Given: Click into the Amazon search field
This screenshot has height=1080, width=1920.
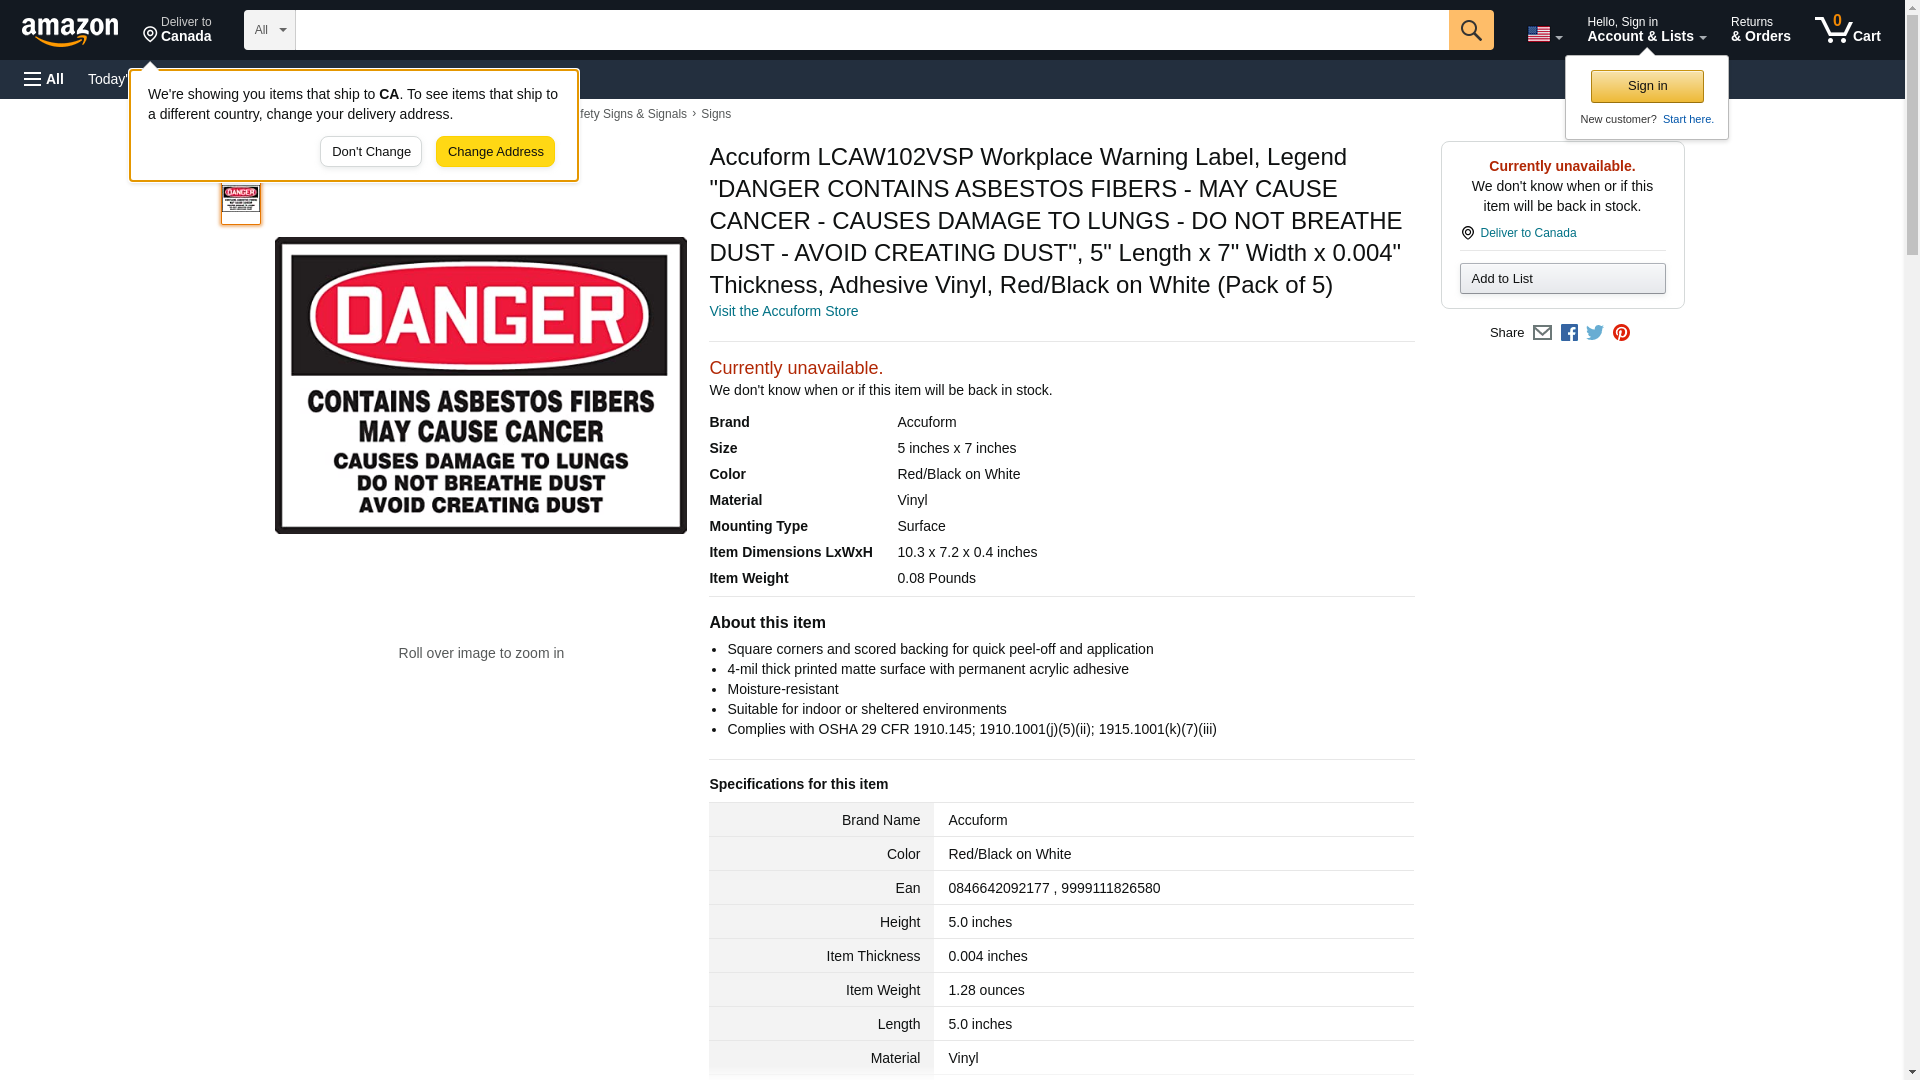Looking at the screenshot, I should 872,30.
